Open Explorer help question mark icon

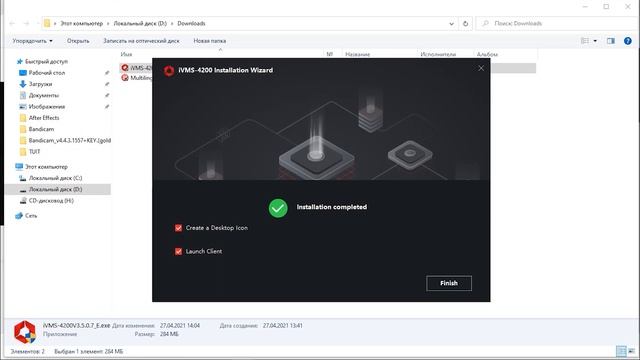(628, 41)
